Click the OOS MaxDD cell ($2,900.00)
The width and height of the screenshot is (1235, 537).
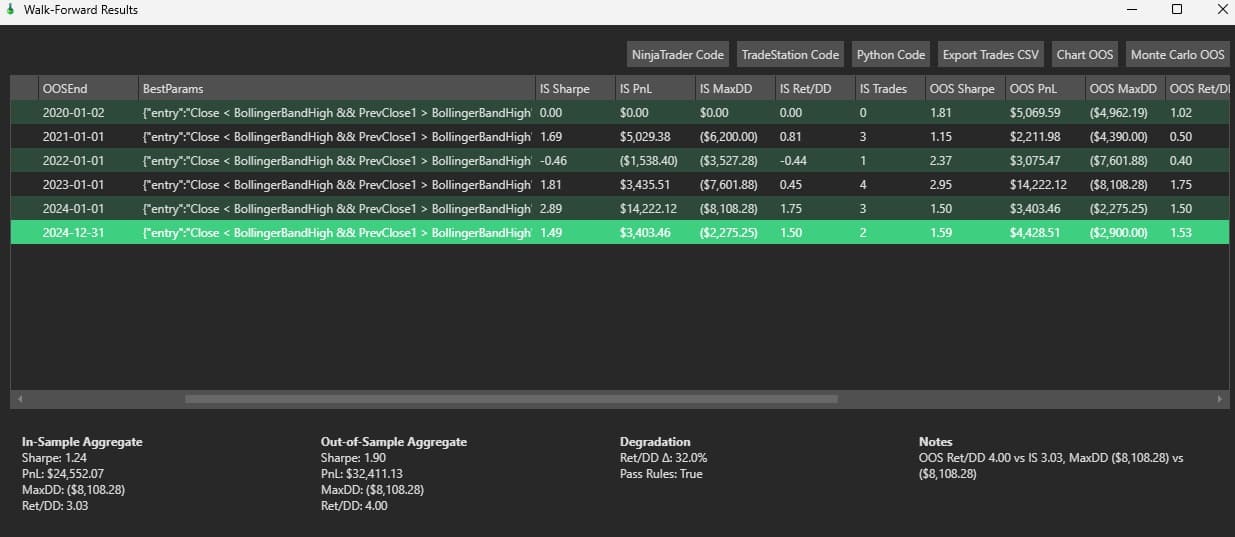[x=1118, y=233]
